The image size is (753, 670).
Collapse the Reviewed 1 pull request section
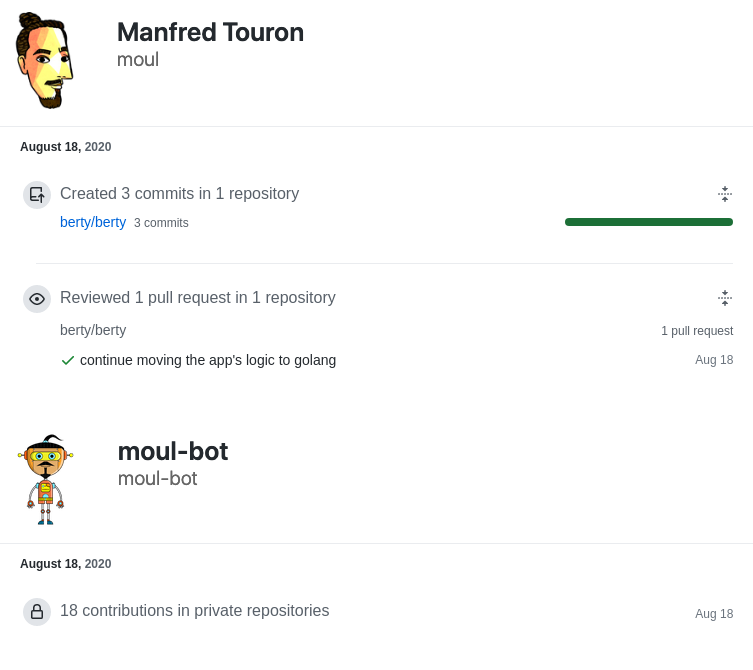click(x=725, y=298)
